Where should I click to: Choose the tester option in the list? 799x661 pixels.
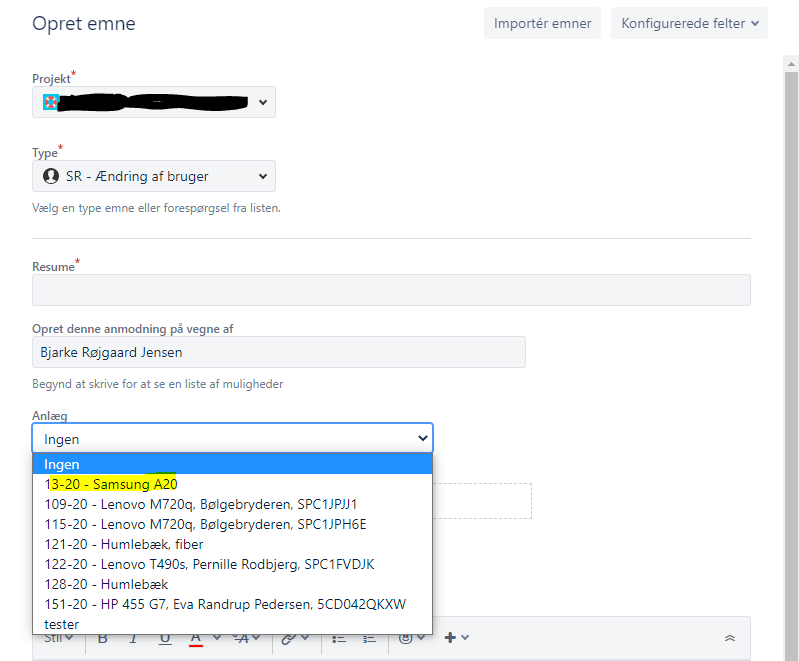coord(232,624)
